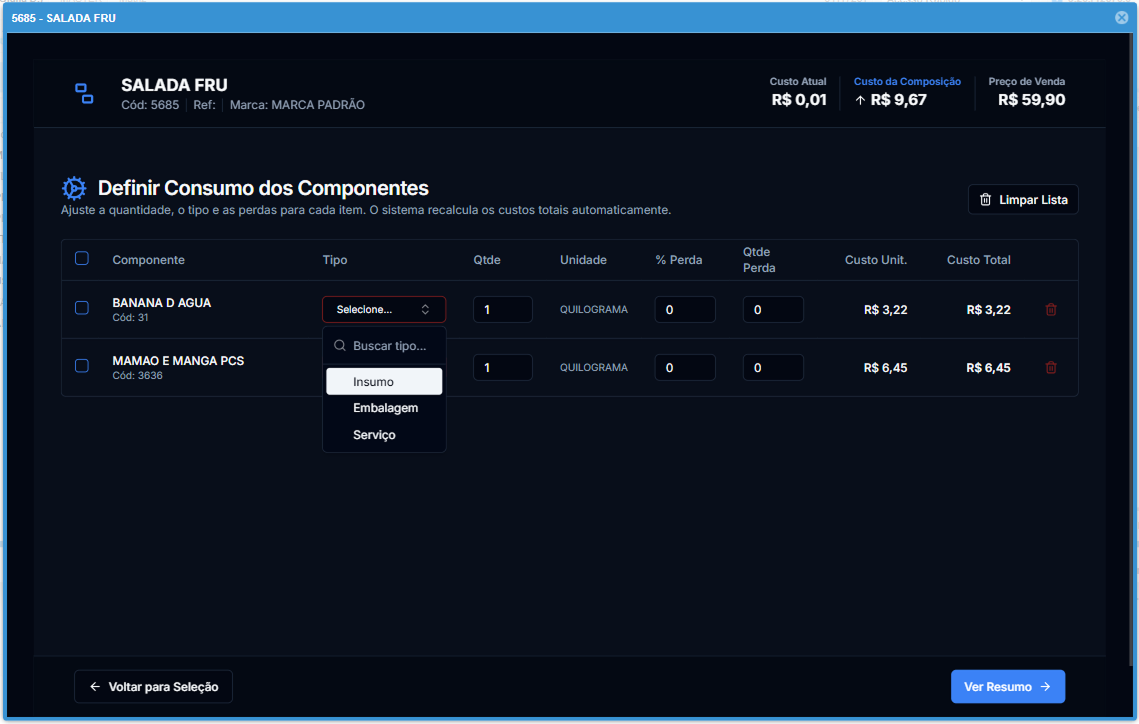The width and height of the screenshot is (1139, 724).
Task: Click the gear icon by Definir Consumo
Action: coord(74,188)
